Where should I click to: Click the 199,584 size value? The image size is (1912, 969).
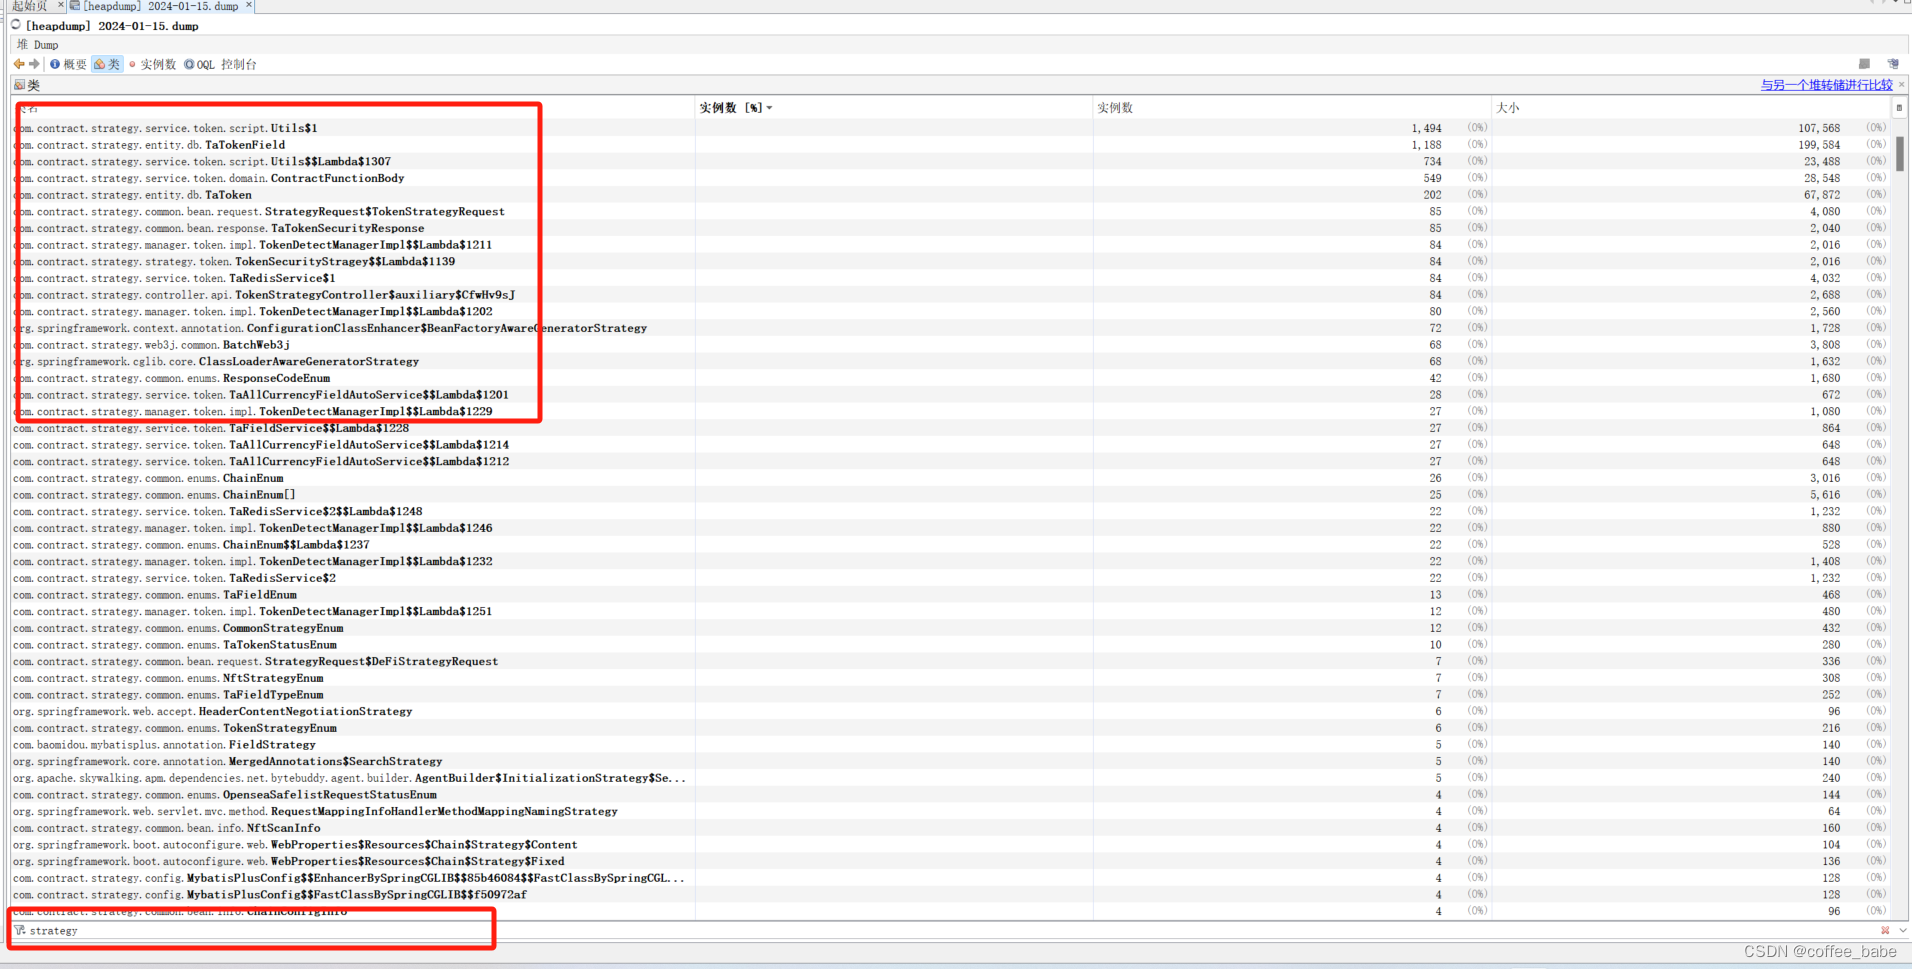(x=1818, y=145)
